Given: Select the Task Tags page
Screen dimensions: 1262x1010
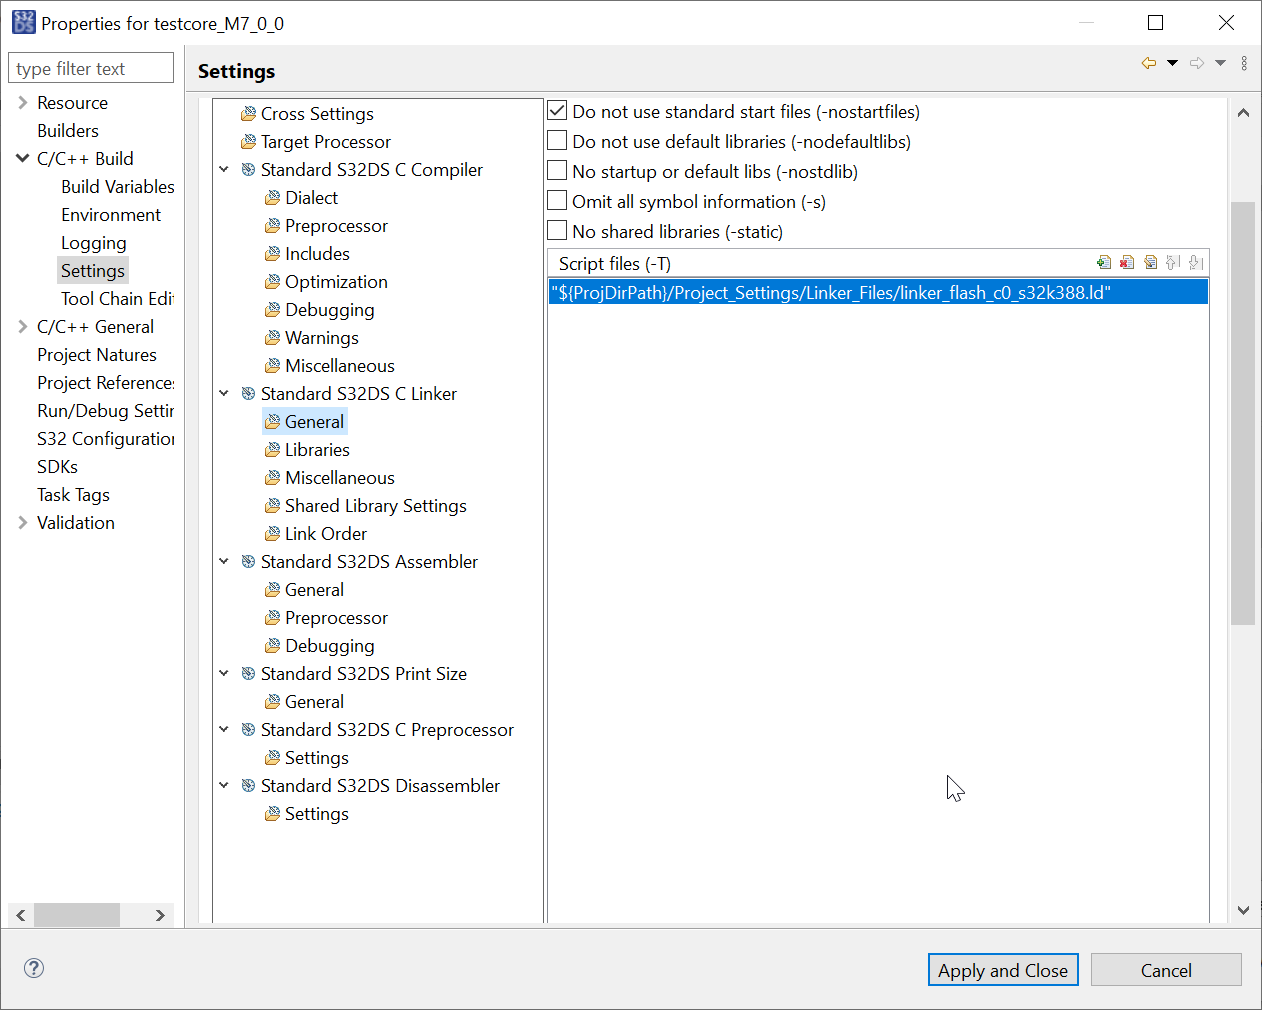Looking at the screenshot, I should 73,494.
